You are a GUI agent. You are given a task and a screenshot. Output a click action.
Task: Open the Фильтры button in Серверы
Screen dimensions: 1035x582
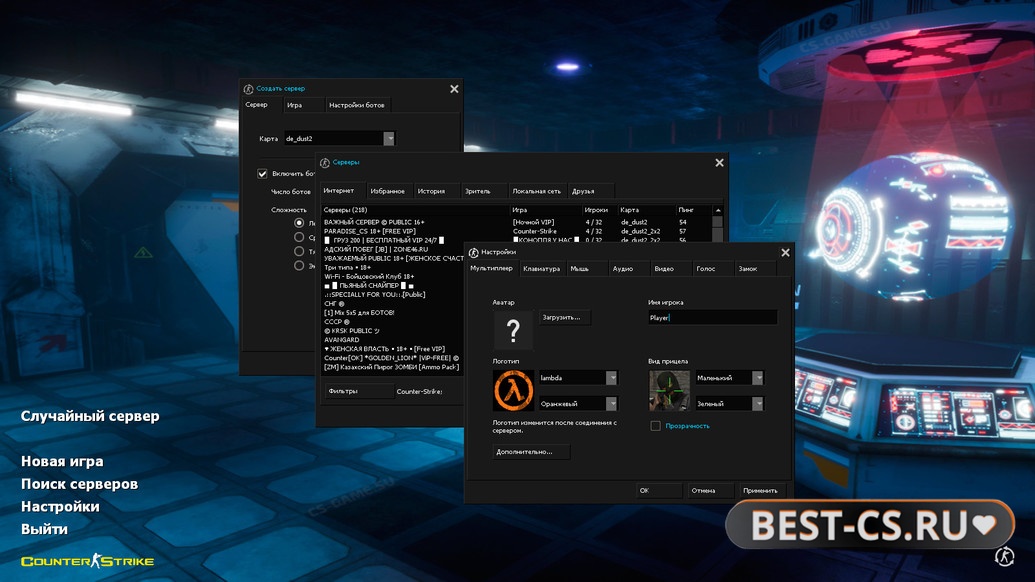[358, 391]
